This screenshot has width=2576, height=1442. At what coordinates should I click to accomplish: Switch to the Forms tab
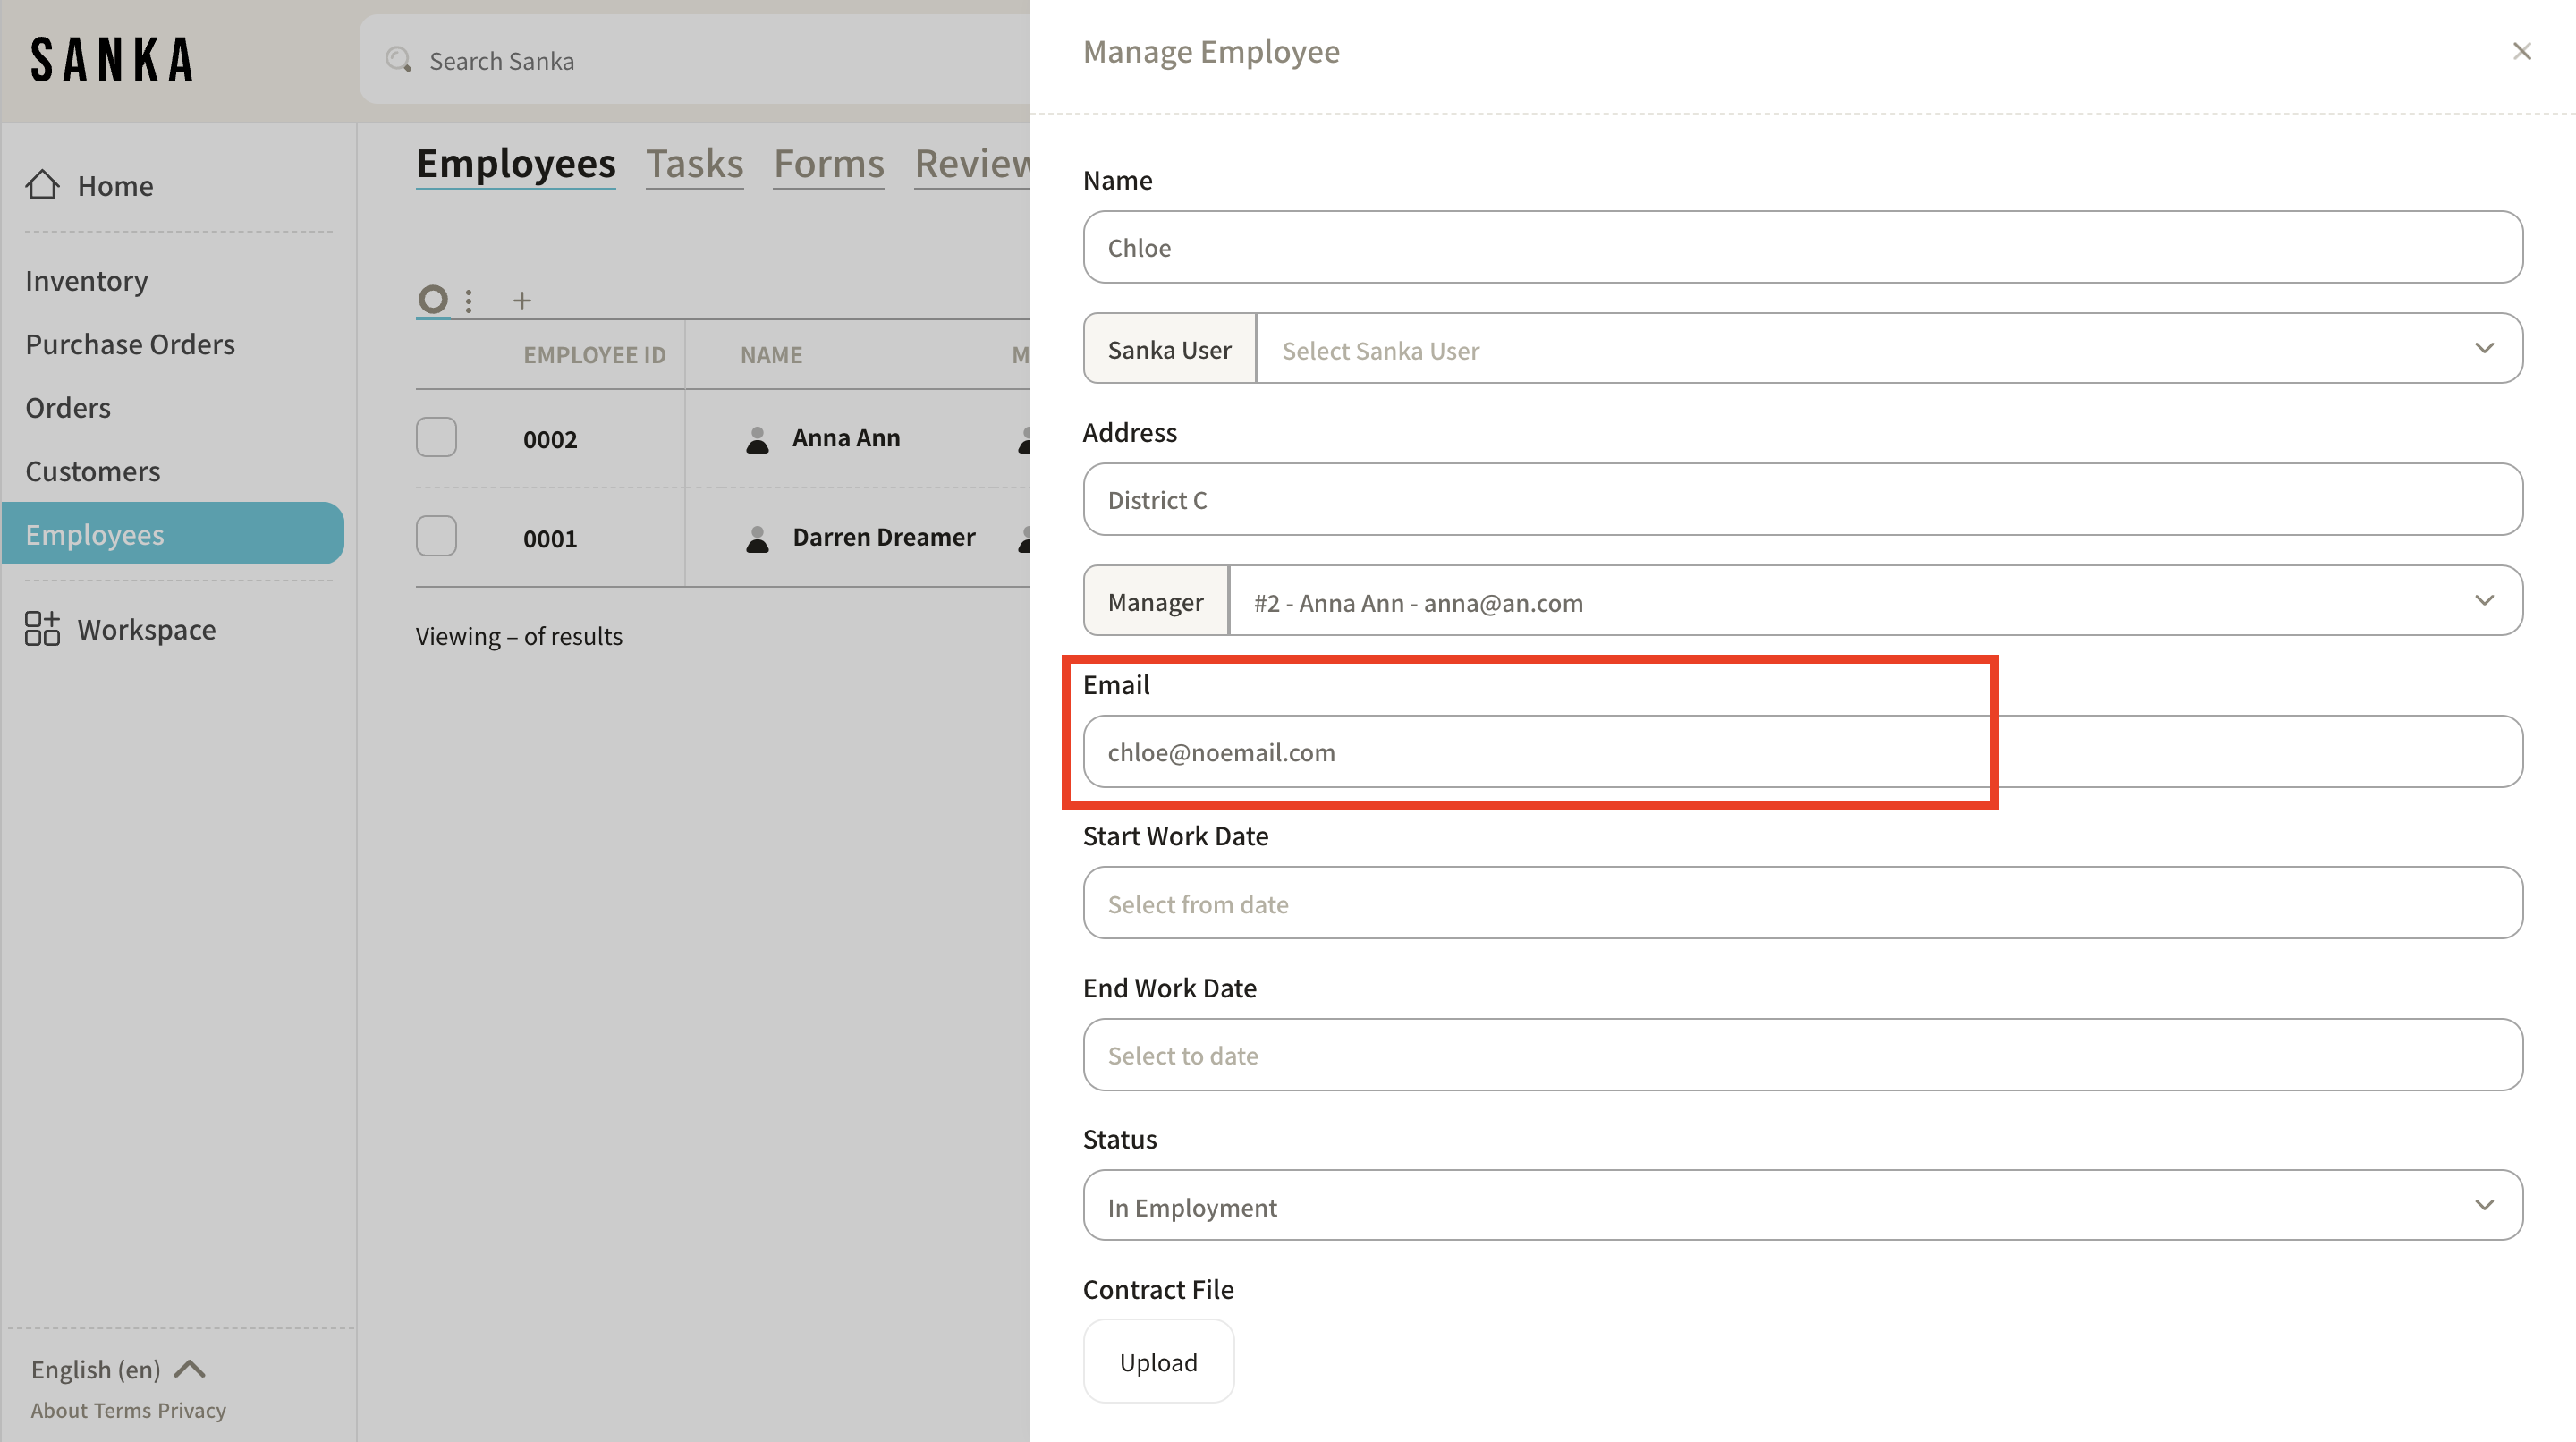828,163
